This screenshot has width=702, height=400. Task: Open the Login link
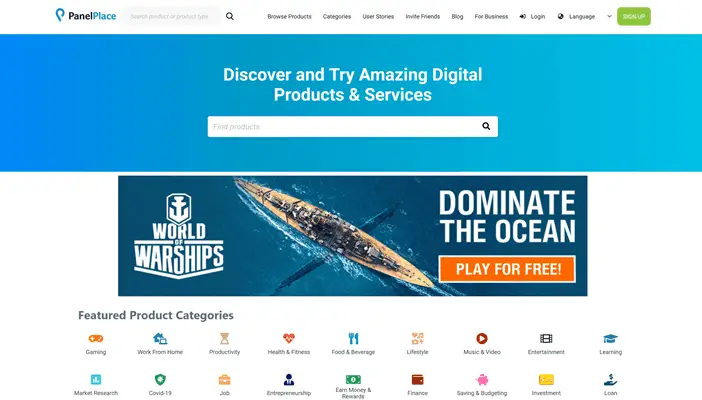[x=532, y=17]
